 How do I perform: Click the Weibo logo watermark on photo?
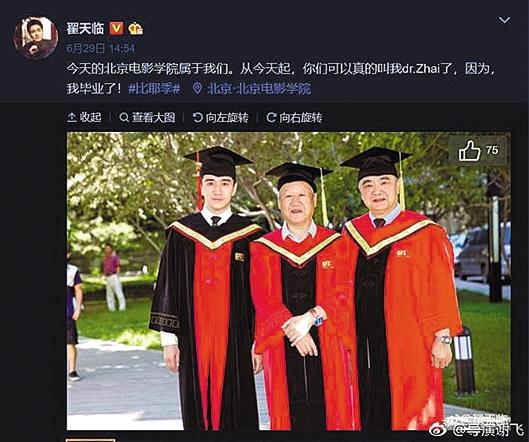[x=439, y=430]
